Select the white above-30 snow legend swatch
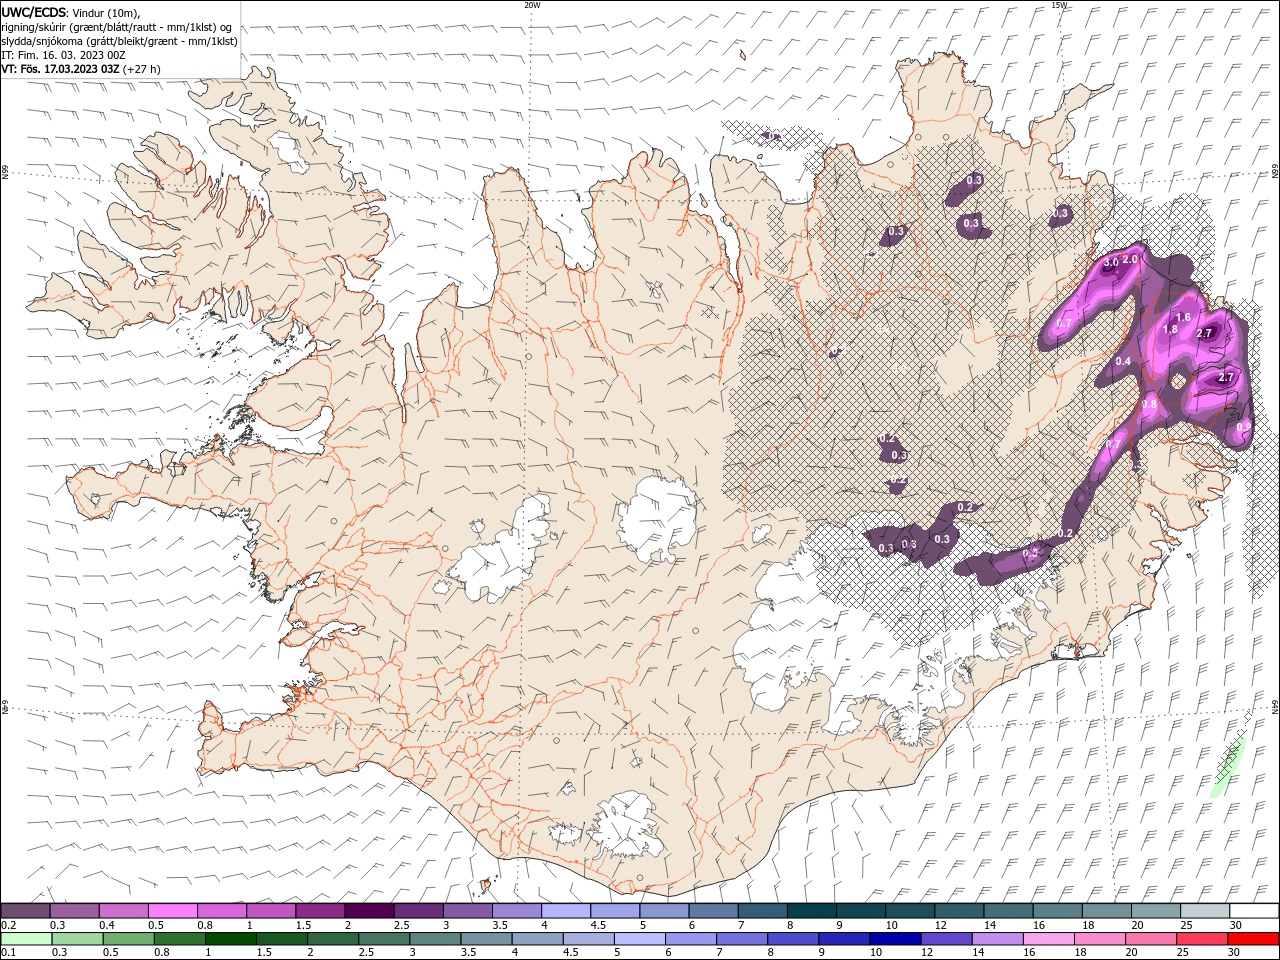Viewport: 1280px width, 960px height. pyautogui.click(x=1254, y=911)
